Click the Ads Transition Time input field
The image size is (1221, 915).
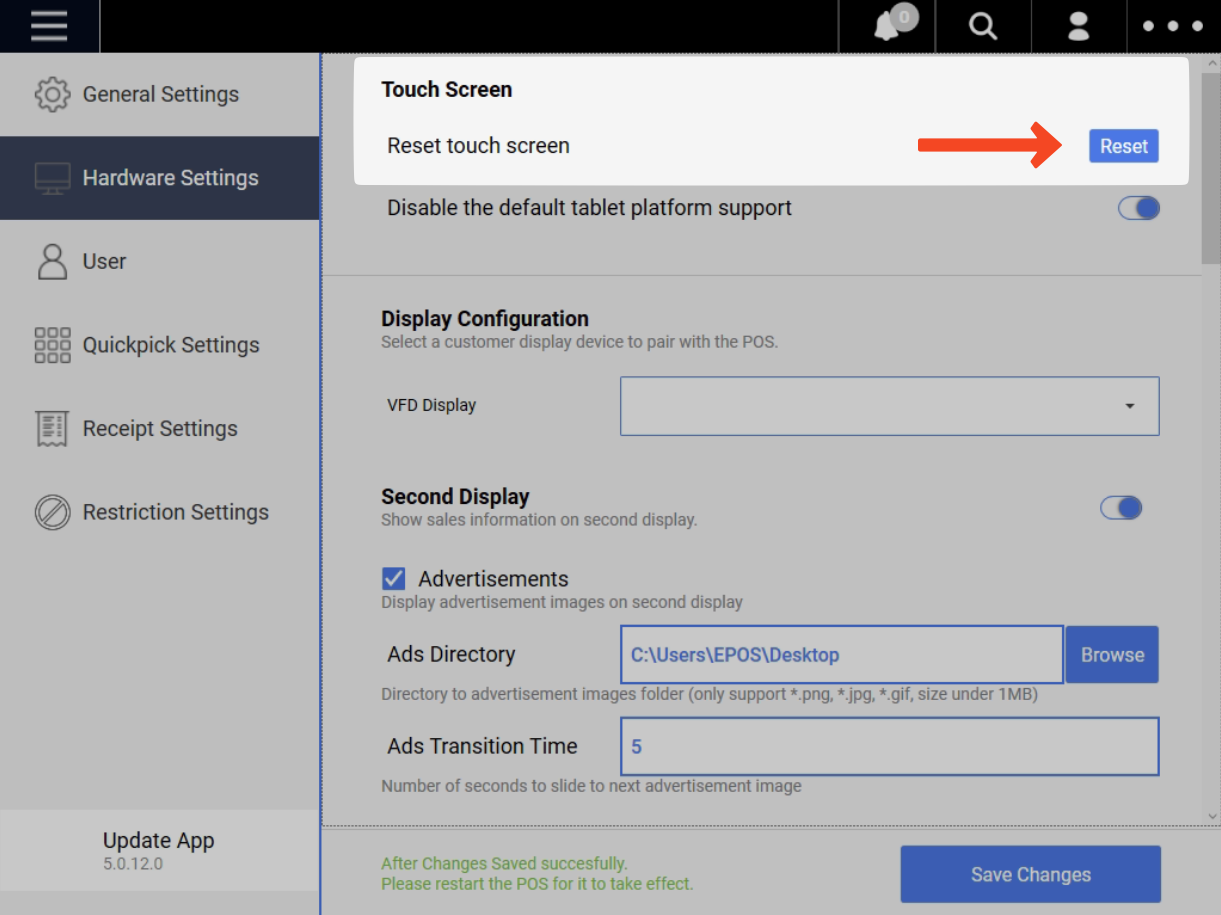coord(889,746)
